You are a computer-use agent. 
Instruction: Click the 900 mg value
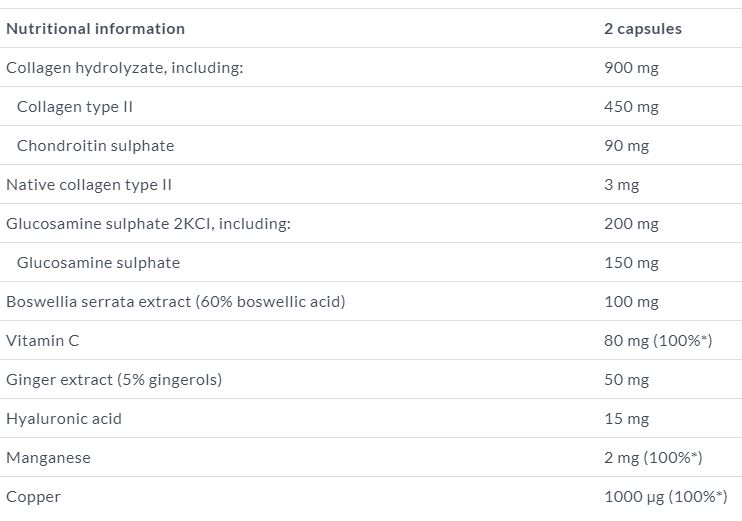pyautogui.click(x=631, y=68)
